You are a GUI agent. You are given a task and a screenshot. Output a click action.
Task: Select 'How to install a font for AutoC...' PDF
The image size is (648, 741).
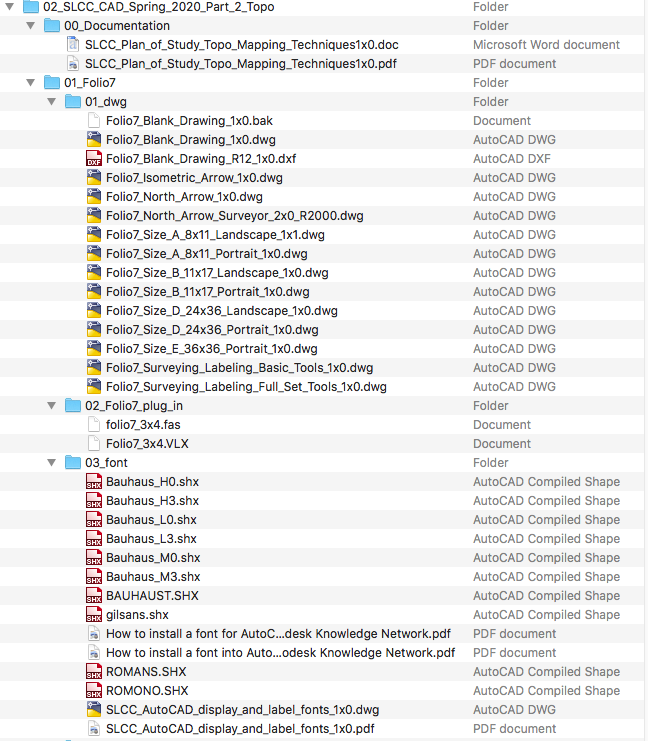click(278, 634)
